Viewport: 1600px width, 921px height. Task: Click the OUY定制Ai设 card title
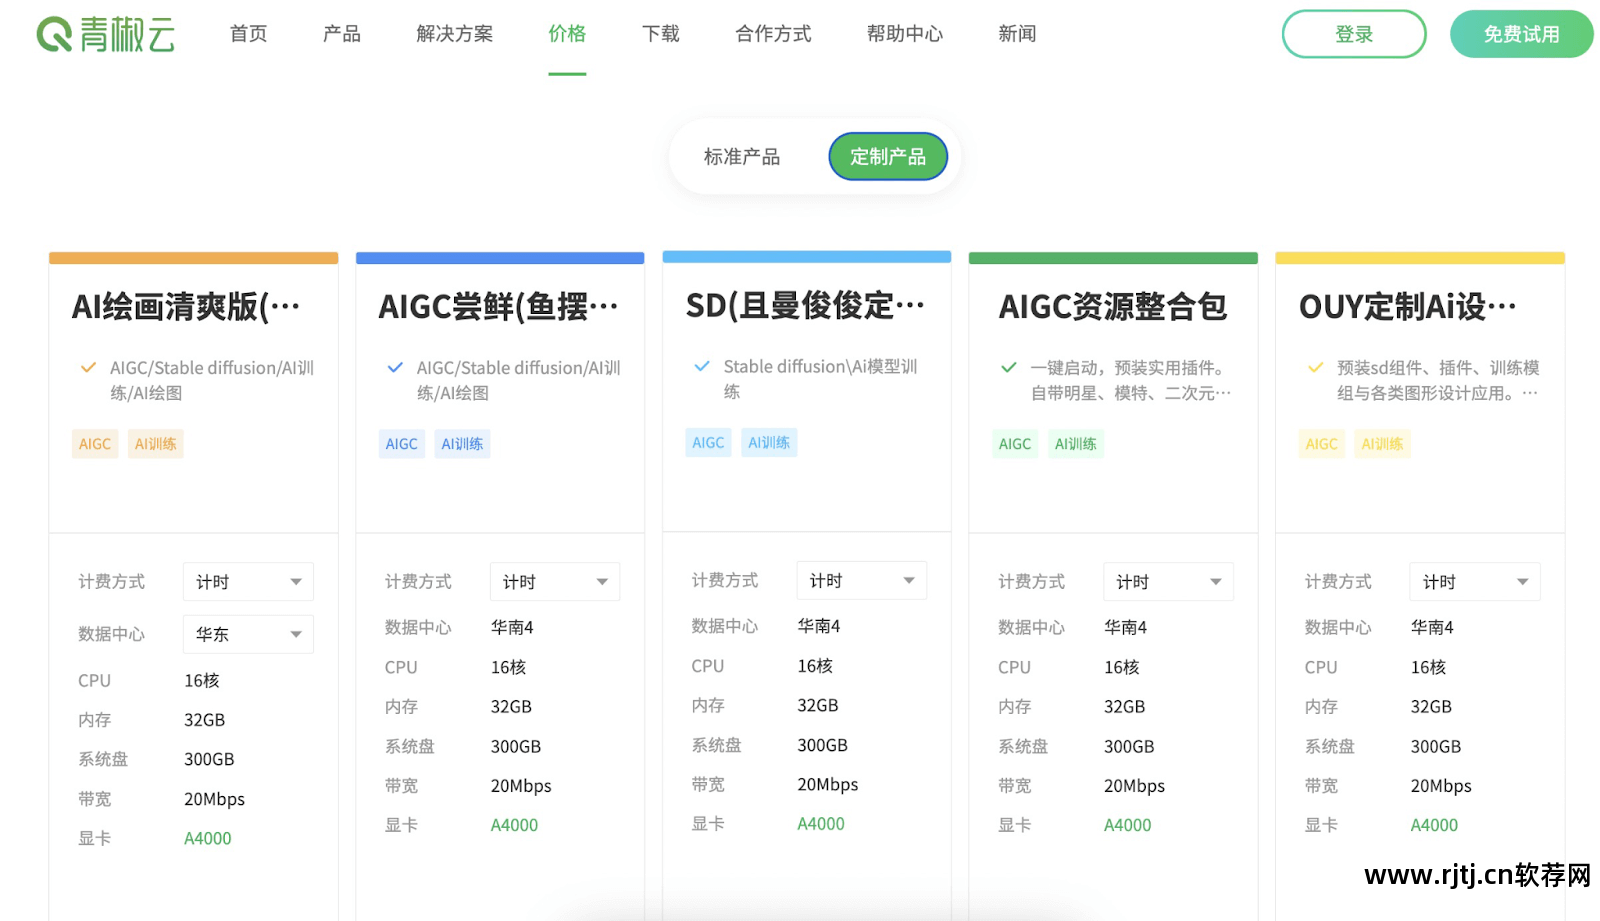click(1408, 307)
